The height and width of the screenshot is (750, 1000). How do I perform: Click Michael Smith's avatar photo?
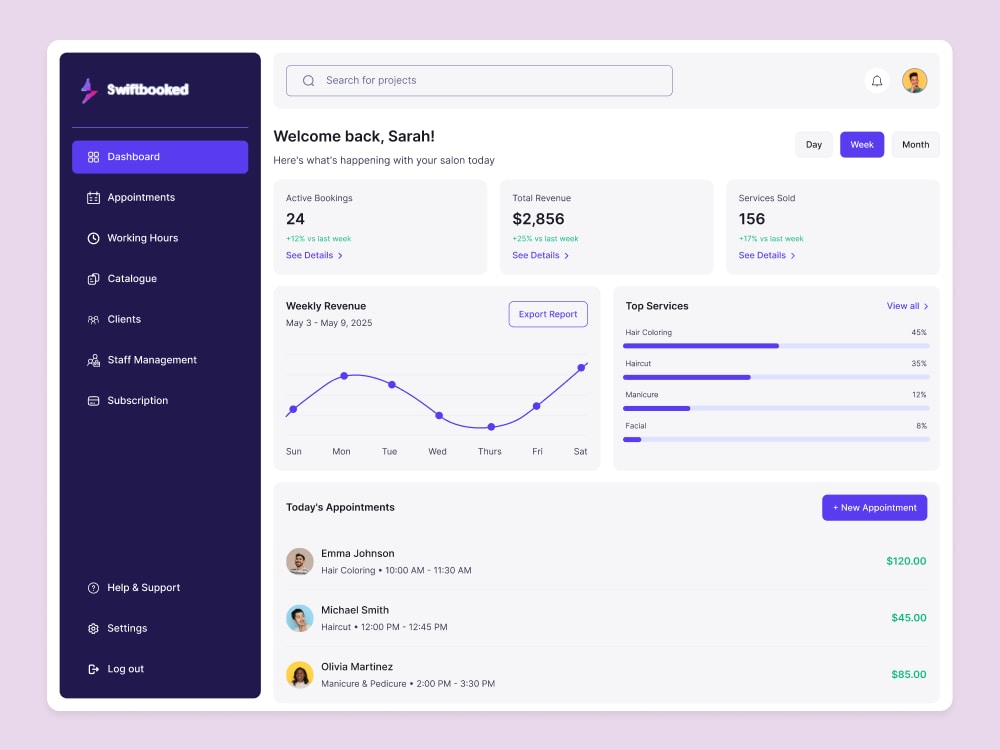pos(300,618)
